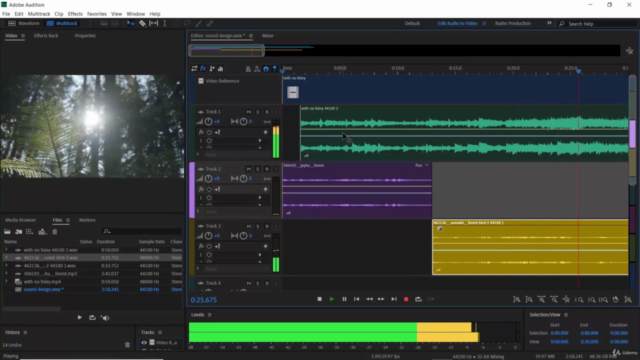Click Track 1 volume knob
This screenshot has height=360, width=640.
[x=209, y=122]
